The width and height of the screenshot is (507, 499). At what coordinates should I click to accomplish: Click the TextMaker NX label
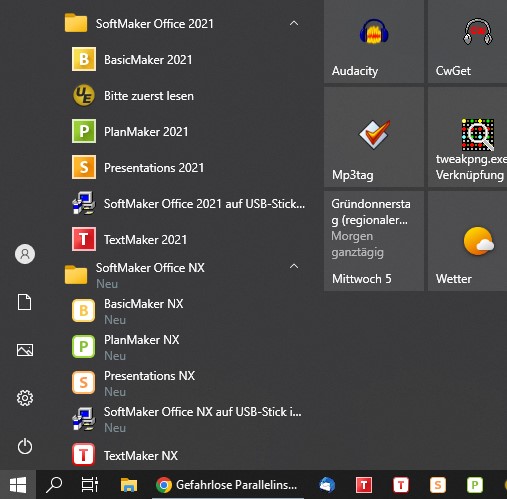pyautogui.click(x=141, y=456)
